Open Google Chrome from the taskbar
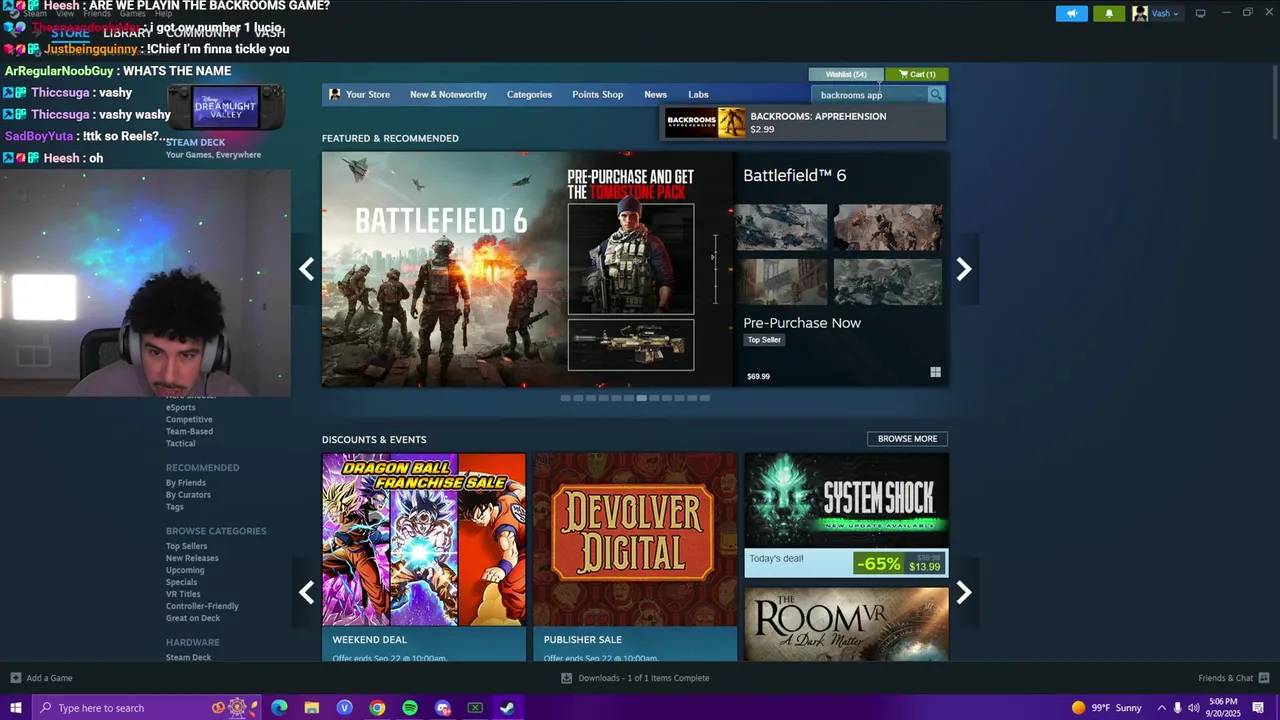Screen dimensions: 1280x720 coord(377,708)
